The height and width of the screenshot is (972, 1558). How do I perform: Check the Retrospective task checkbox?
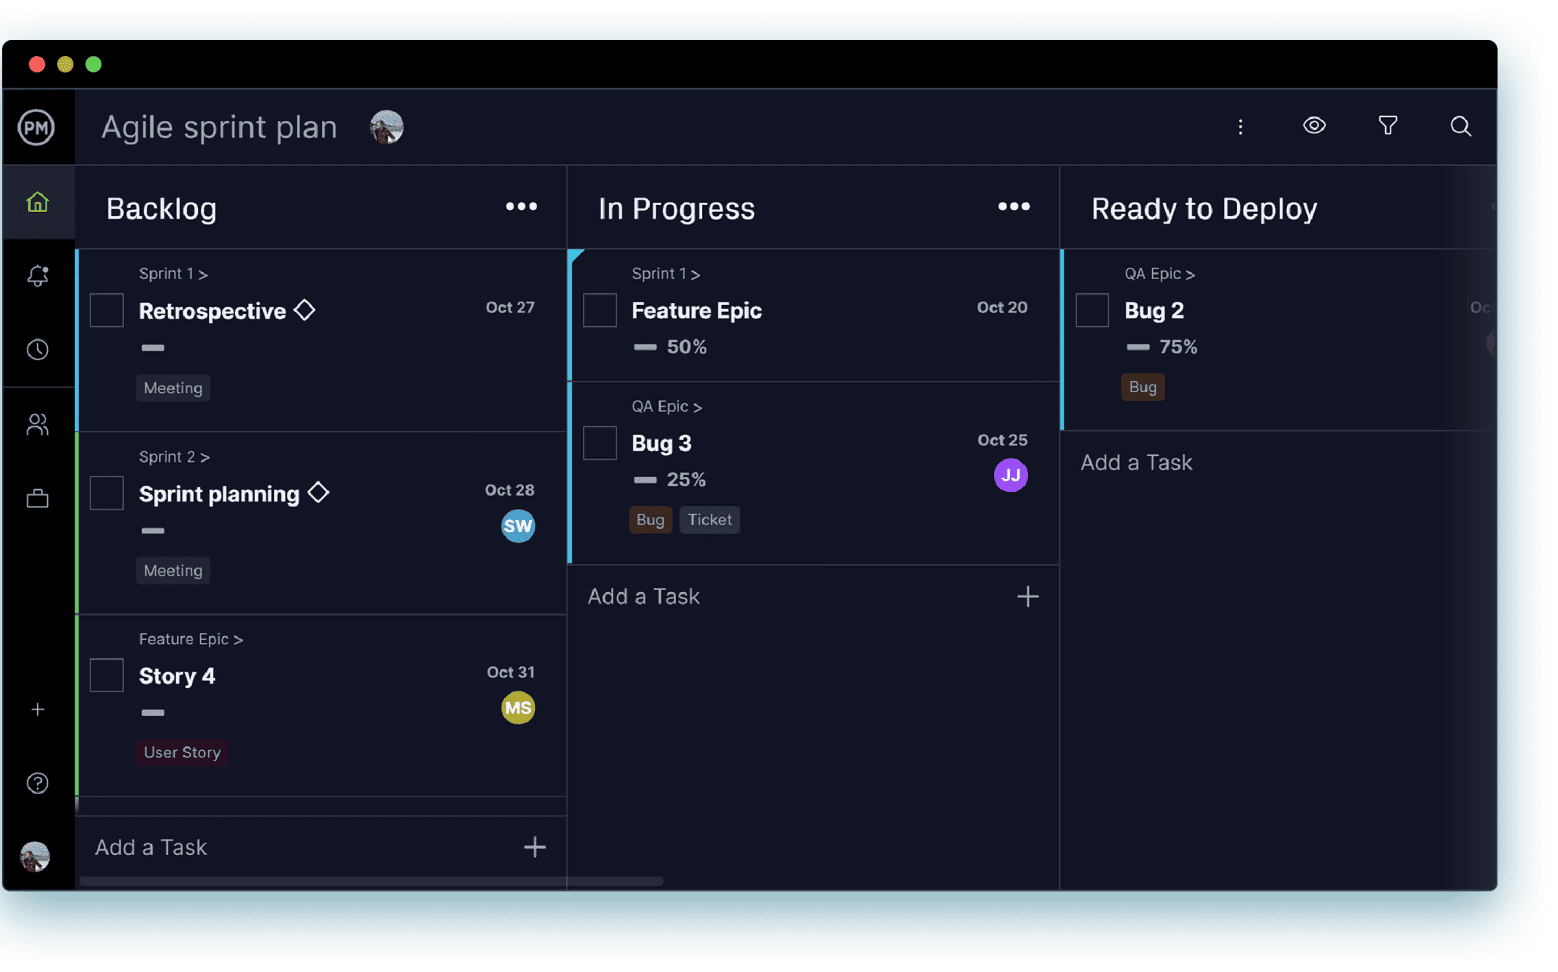coord(106,310)
